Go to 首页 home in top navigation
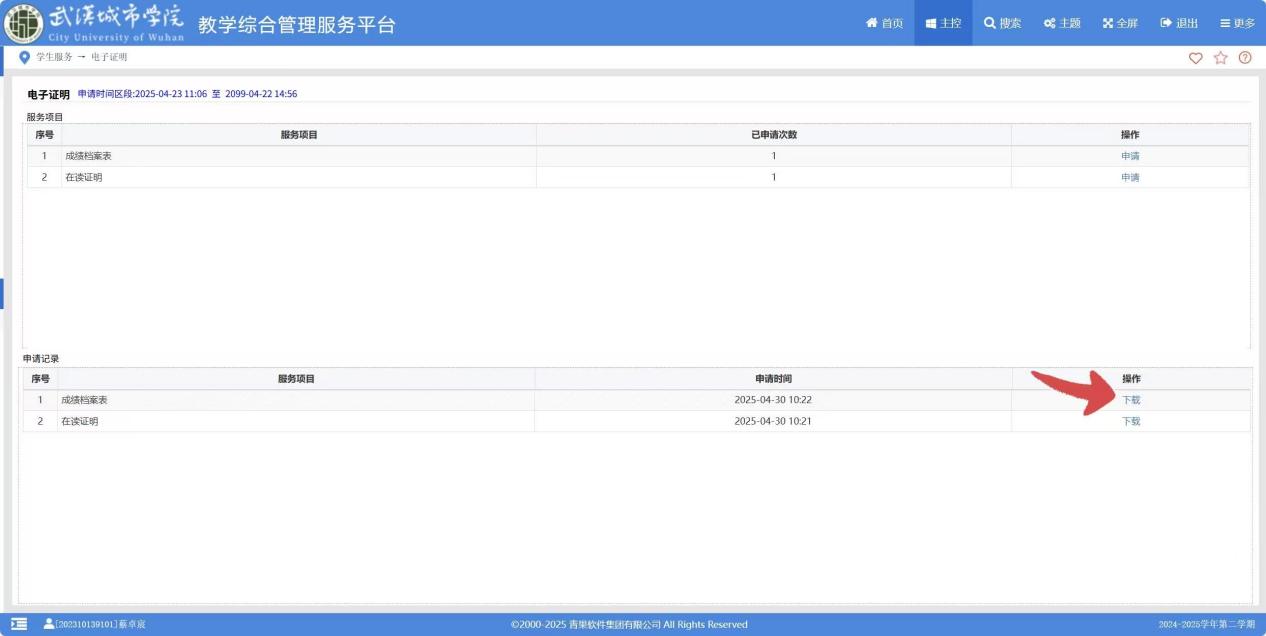The width and height of the screenshot is (1266, 636). coord(884,23)
